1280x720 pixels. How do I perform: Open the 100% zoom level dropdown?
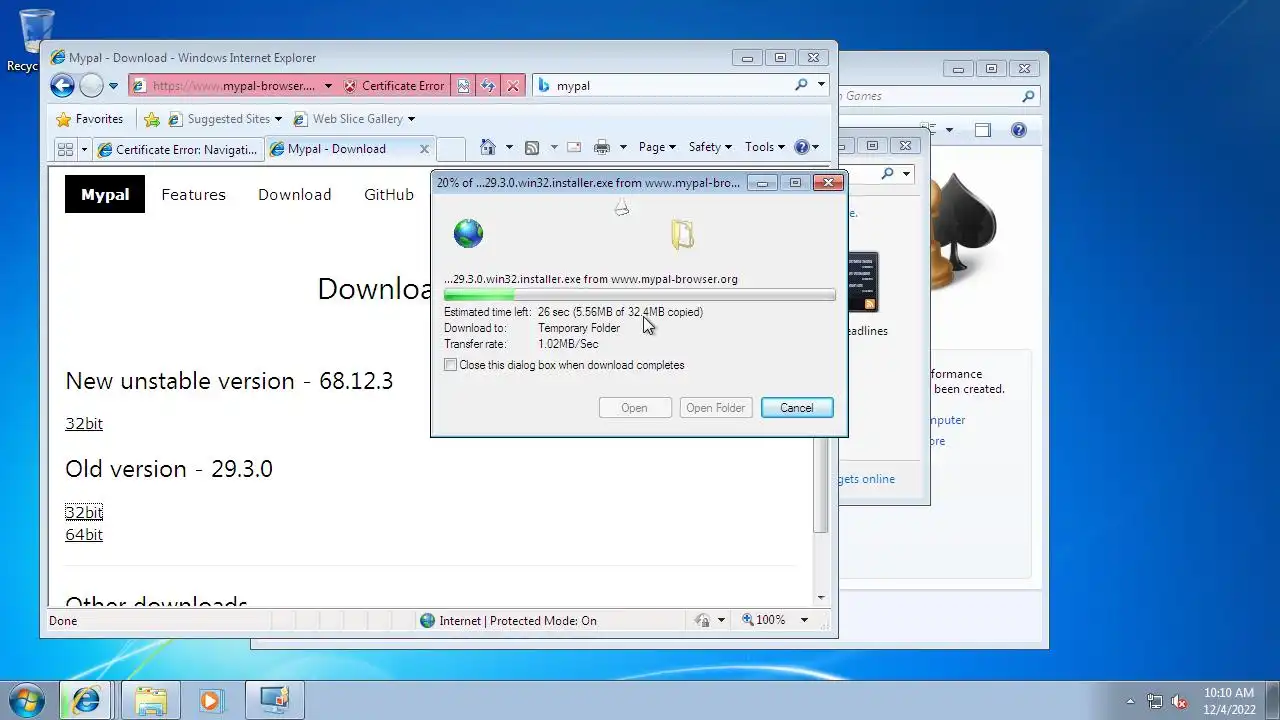[x=803, y=621]
